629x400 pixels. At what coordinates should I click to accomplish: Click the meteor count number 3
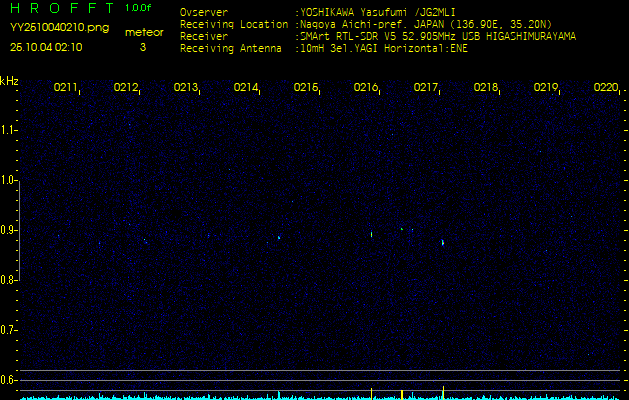coord(142,46)
